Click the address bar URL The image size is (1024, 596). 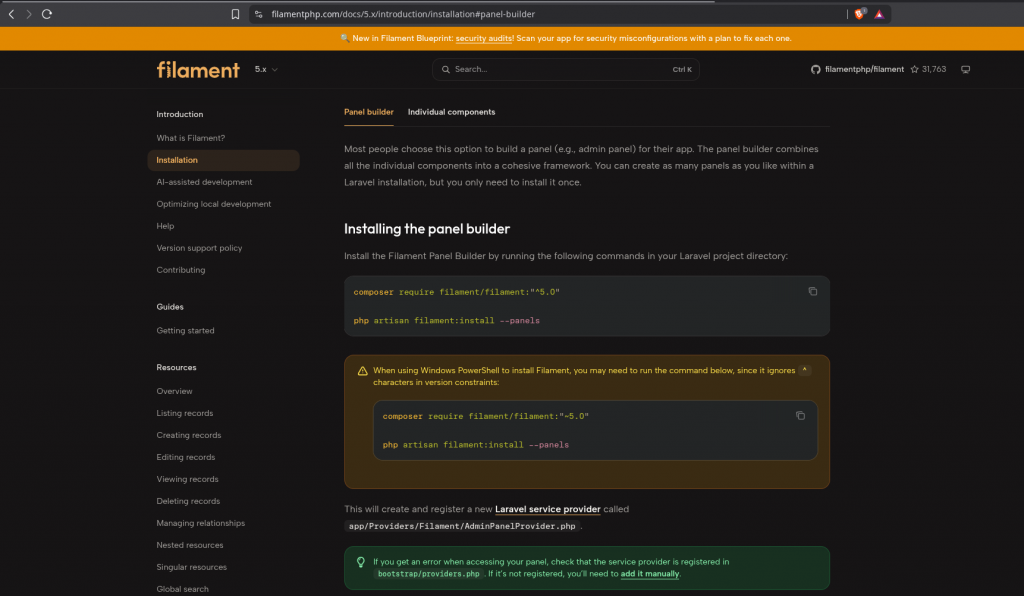[x=403, y=14]
